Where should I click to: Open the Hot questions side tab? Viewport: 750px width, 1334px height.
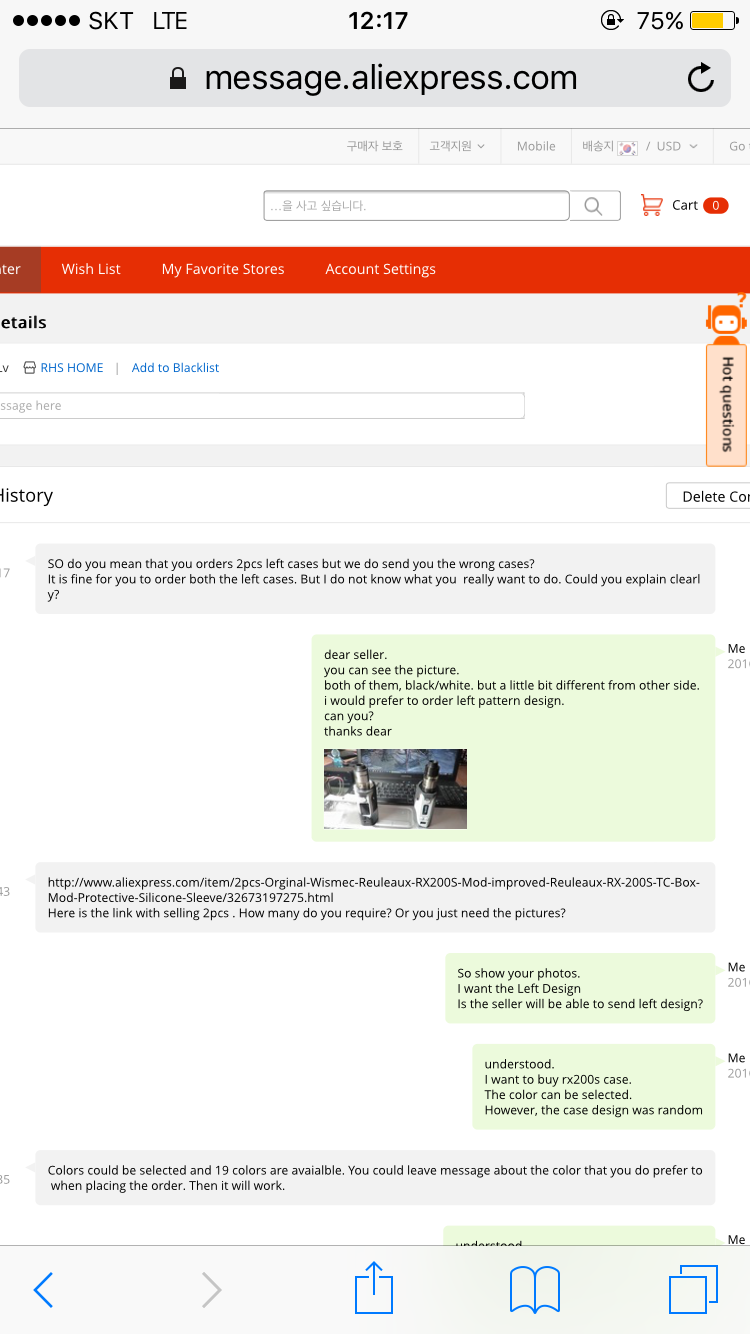(727, 404)
